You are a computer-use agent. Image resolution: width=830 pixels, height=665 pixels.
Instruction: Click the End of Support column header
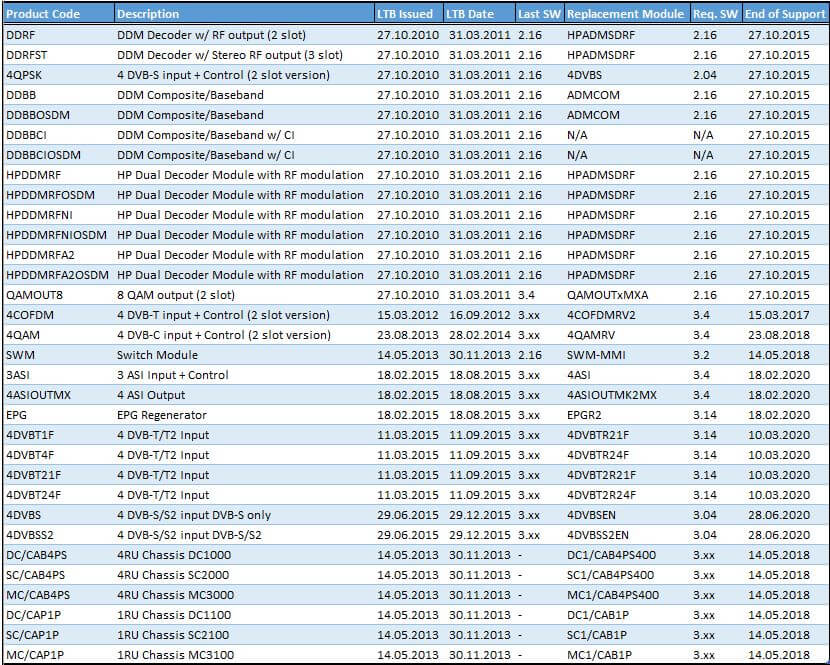[785, 14]
